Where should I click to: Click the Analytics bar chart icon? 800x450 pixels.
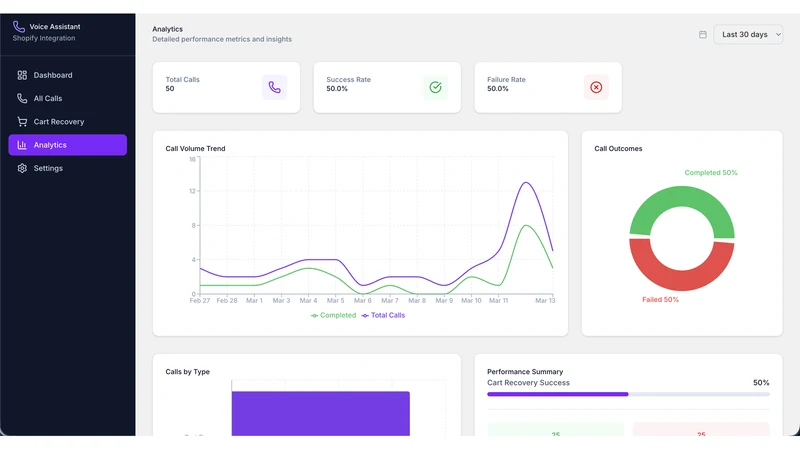tap(22, 145)
